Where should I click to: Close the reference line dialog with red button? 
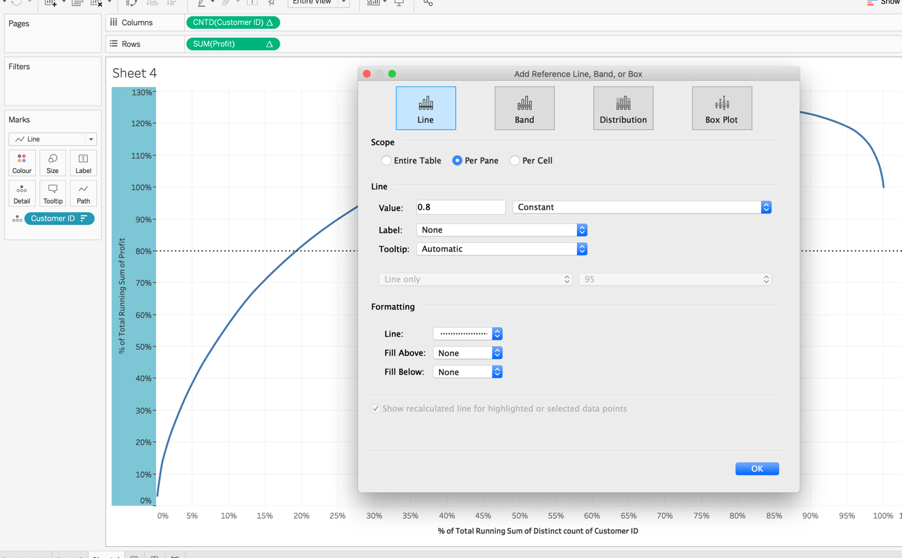tap(367, 74)
